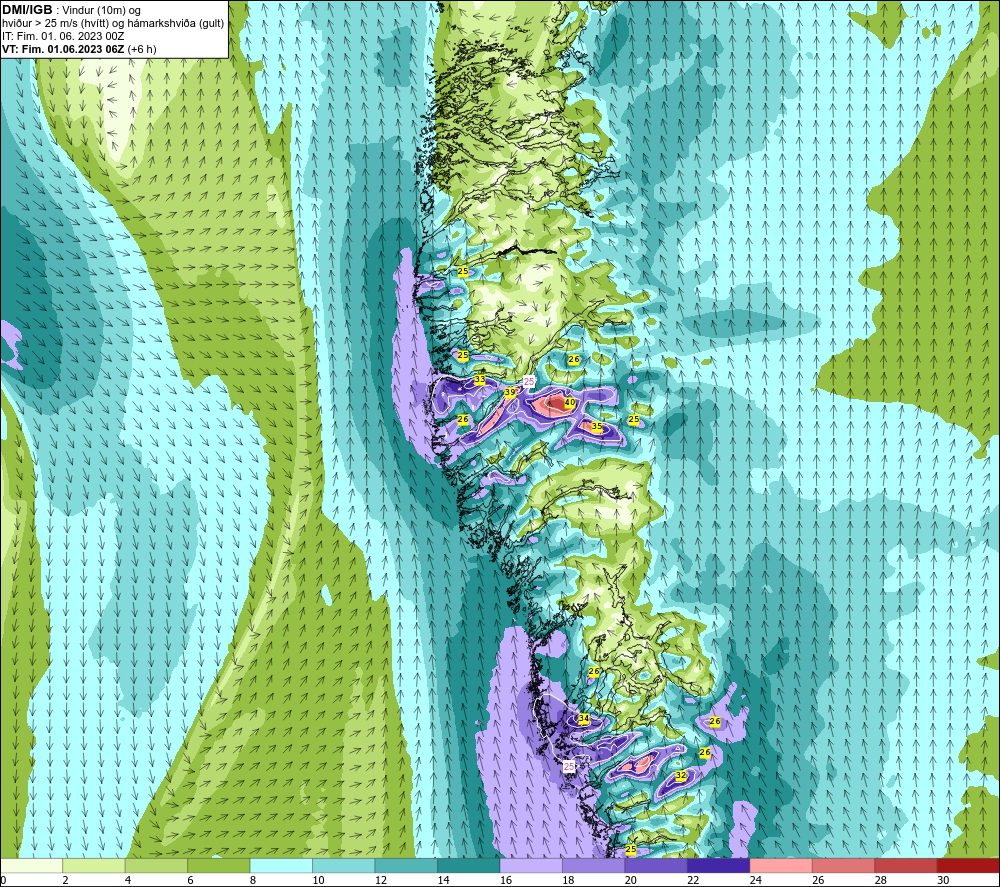The width and height of the screenshot is (1000, 887).
Task: Click the yellow gust label 34
Action: point(584,719)
